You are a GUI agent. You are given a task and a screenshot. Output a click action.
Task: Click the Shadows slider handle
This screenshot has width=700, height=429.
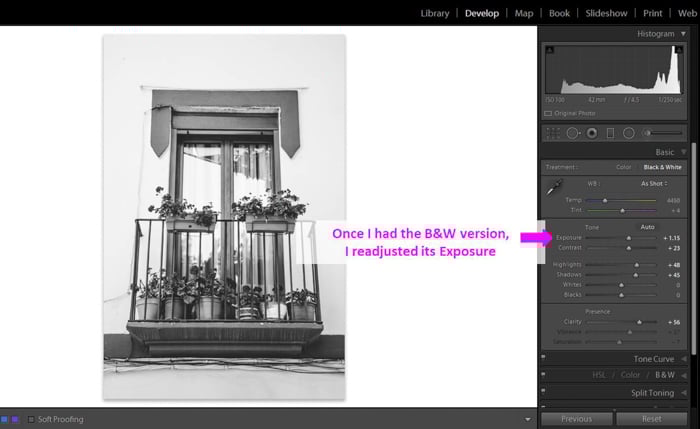click(636, 275)
